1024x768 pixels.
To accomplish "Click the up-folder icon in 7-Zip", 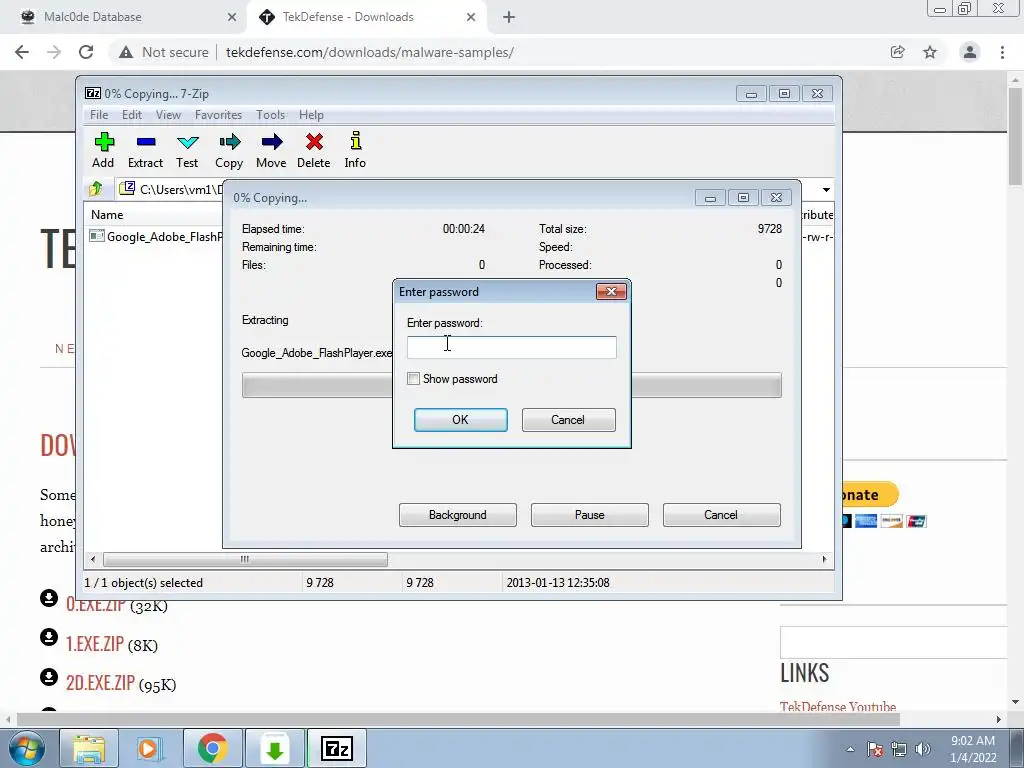I will [96, 189].
